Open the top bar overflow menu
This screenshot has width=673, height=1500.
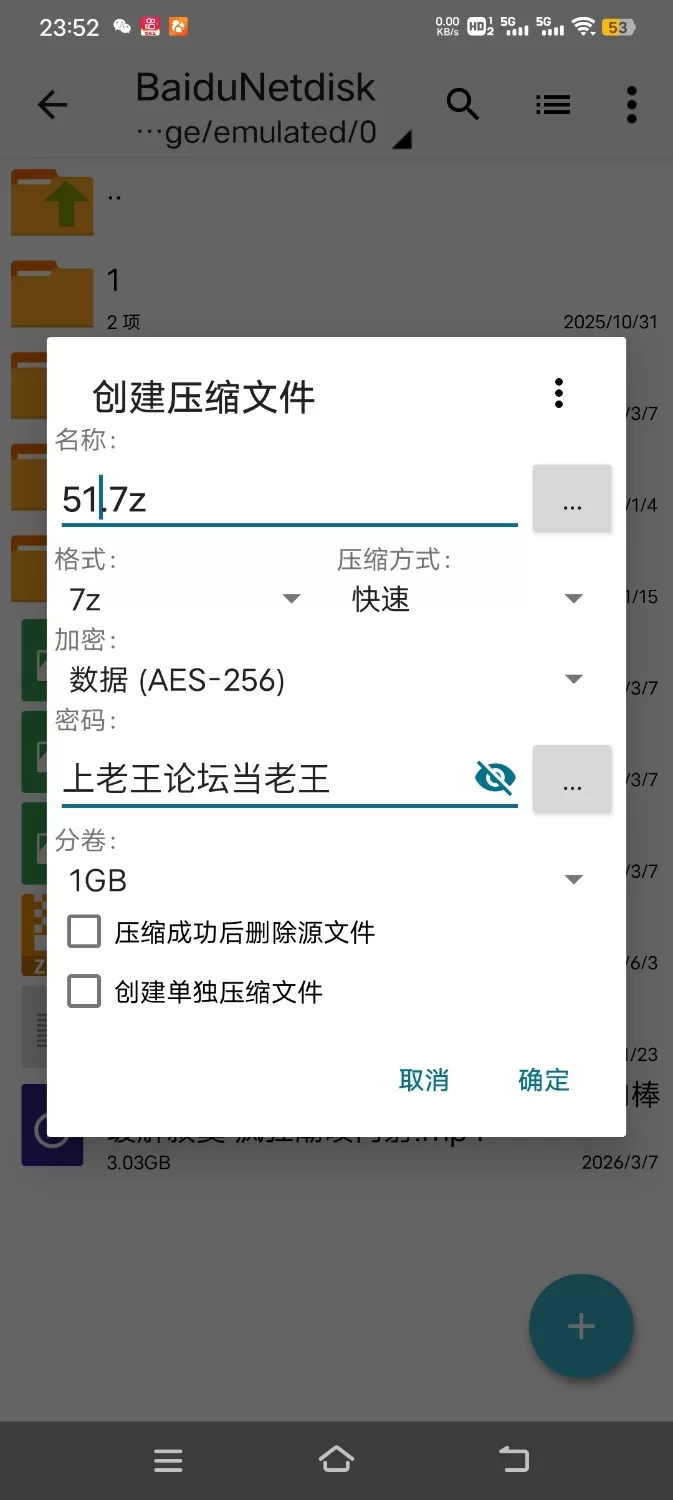tap(631, 104)
